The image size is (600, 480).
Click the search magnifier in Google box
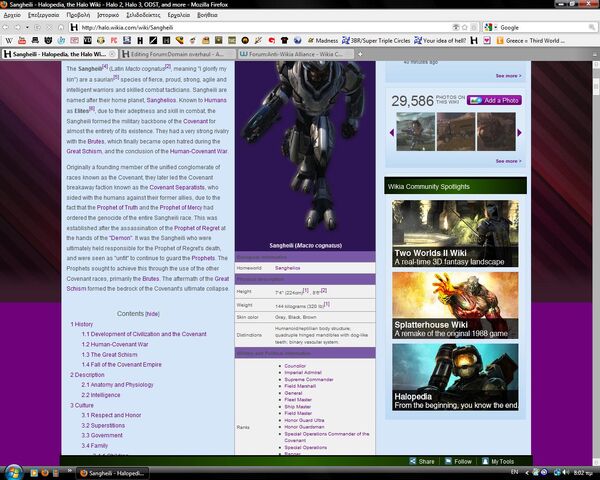coord(592,27)
